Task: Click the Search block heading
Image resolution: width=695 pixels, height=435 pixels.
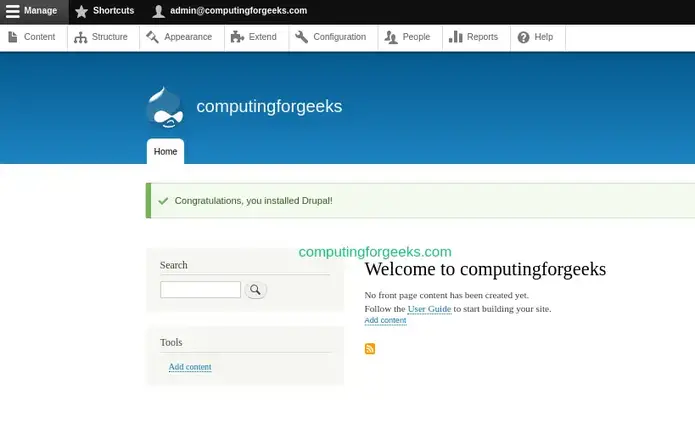Action: pos(173,265)
